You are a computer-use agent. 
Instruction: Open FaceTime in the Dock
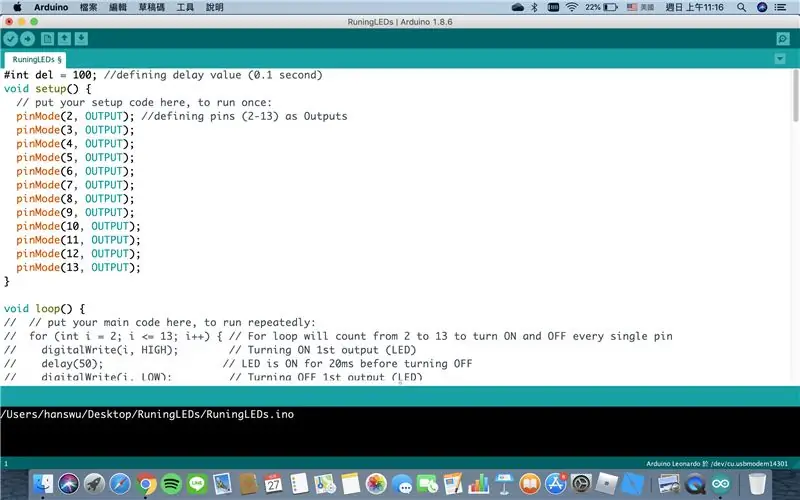point(428,484)
